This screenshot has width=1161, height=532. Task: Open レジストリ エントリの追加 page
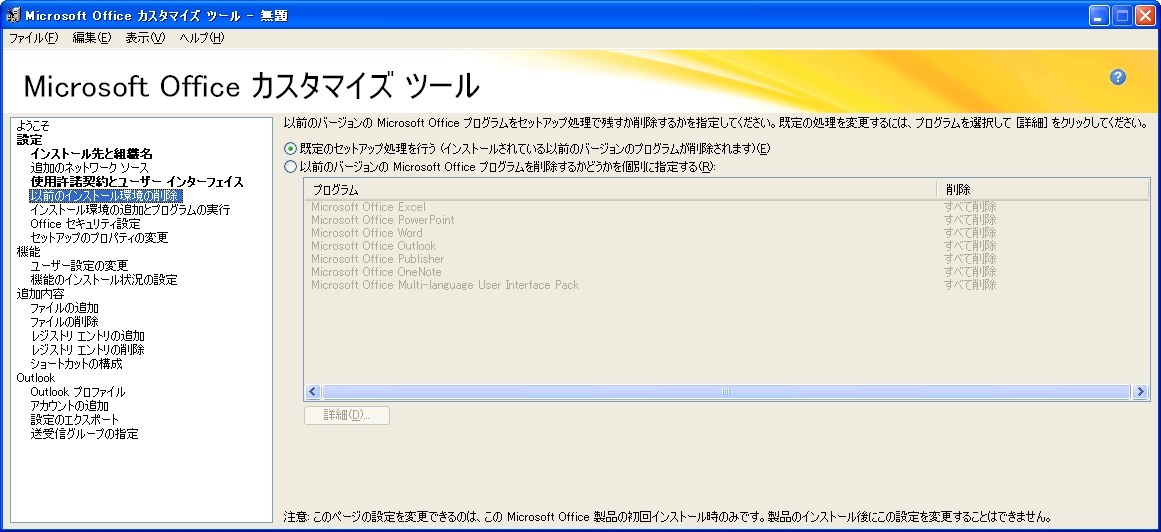point(87,336)
